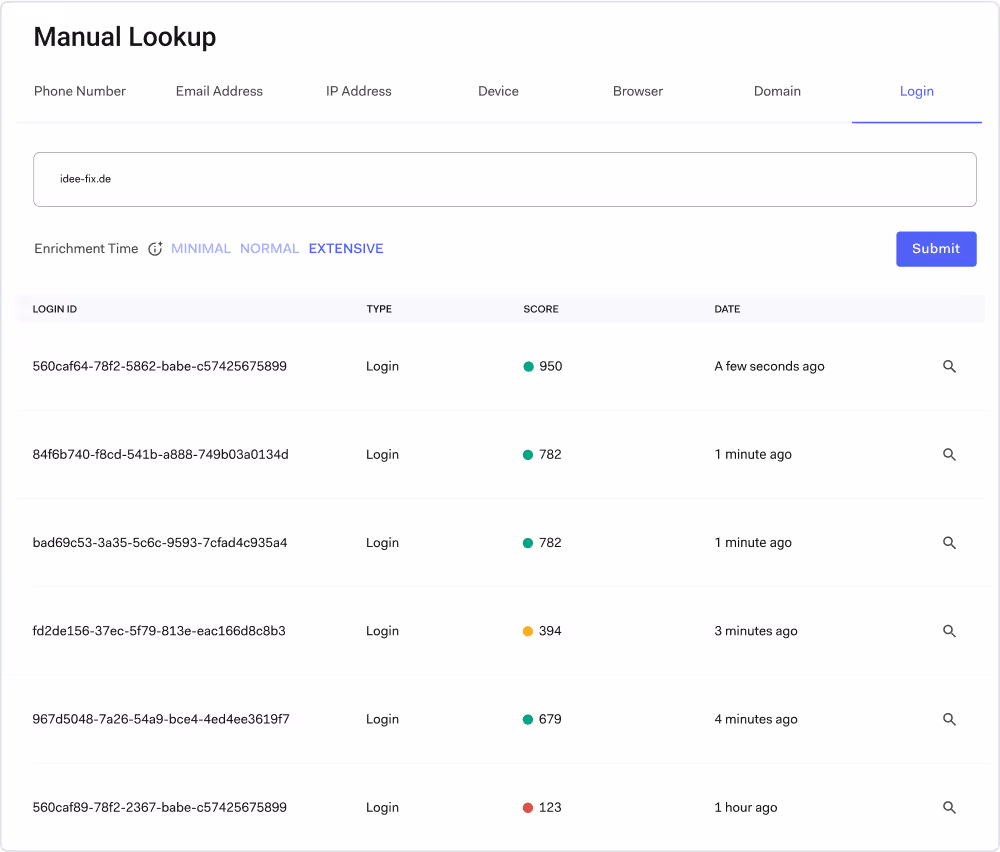Select the Device tab

click(x=498, y=91)
